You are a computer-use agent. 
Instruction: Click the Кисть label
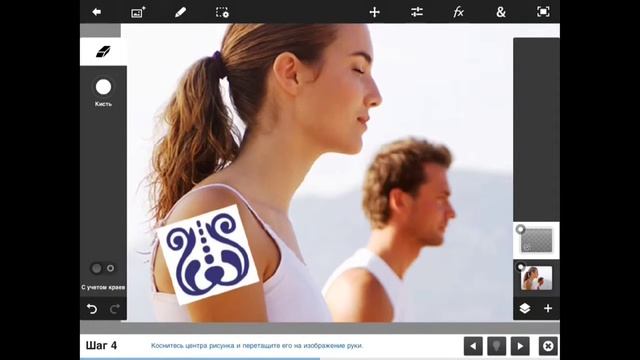[103, 104]
